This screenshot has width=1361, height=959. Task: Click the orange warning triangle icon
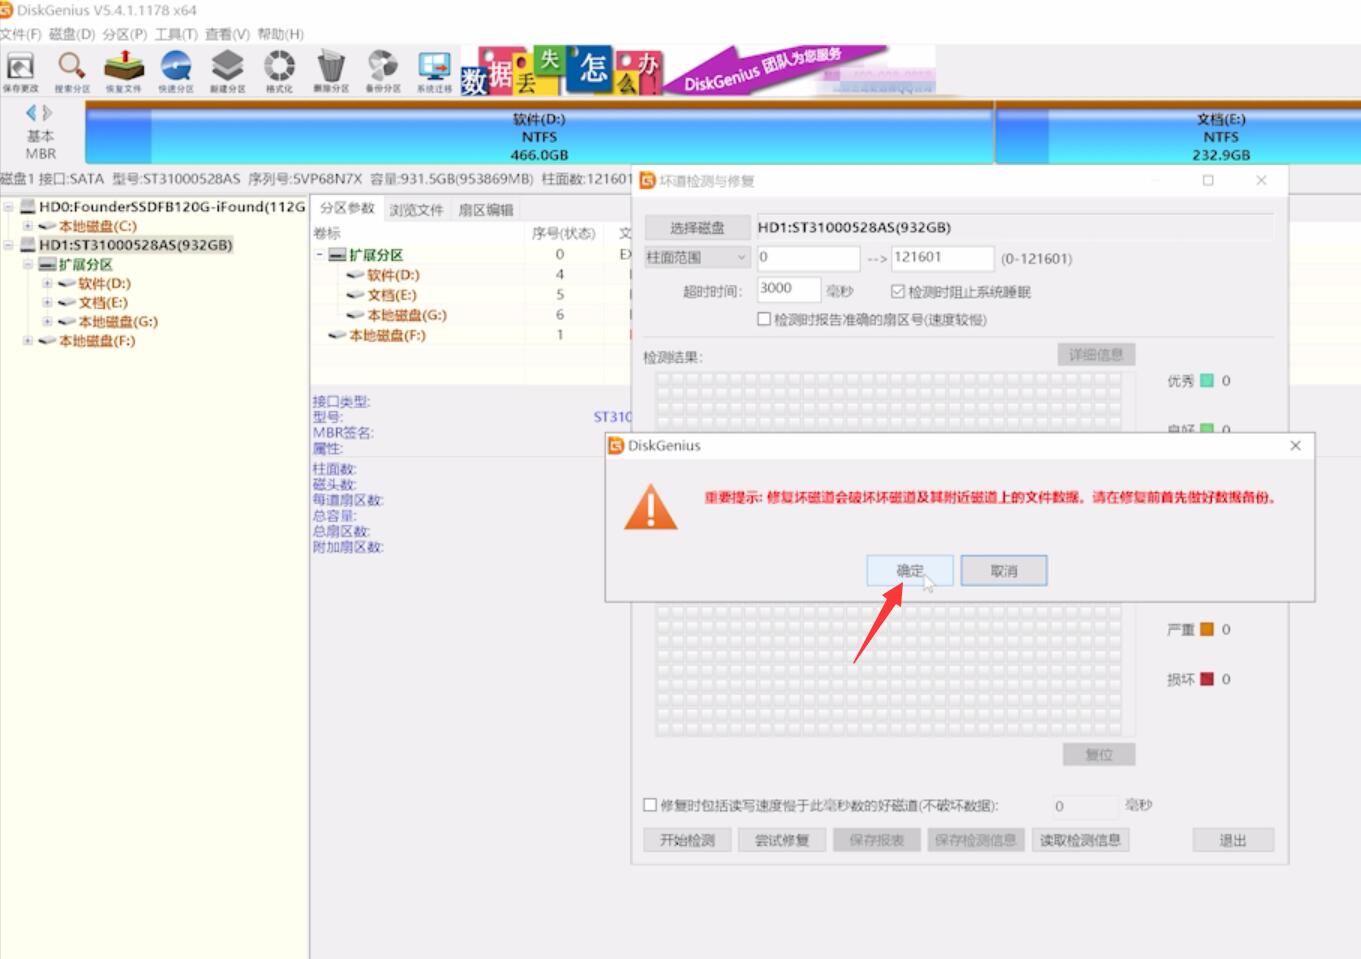point(650,507)
